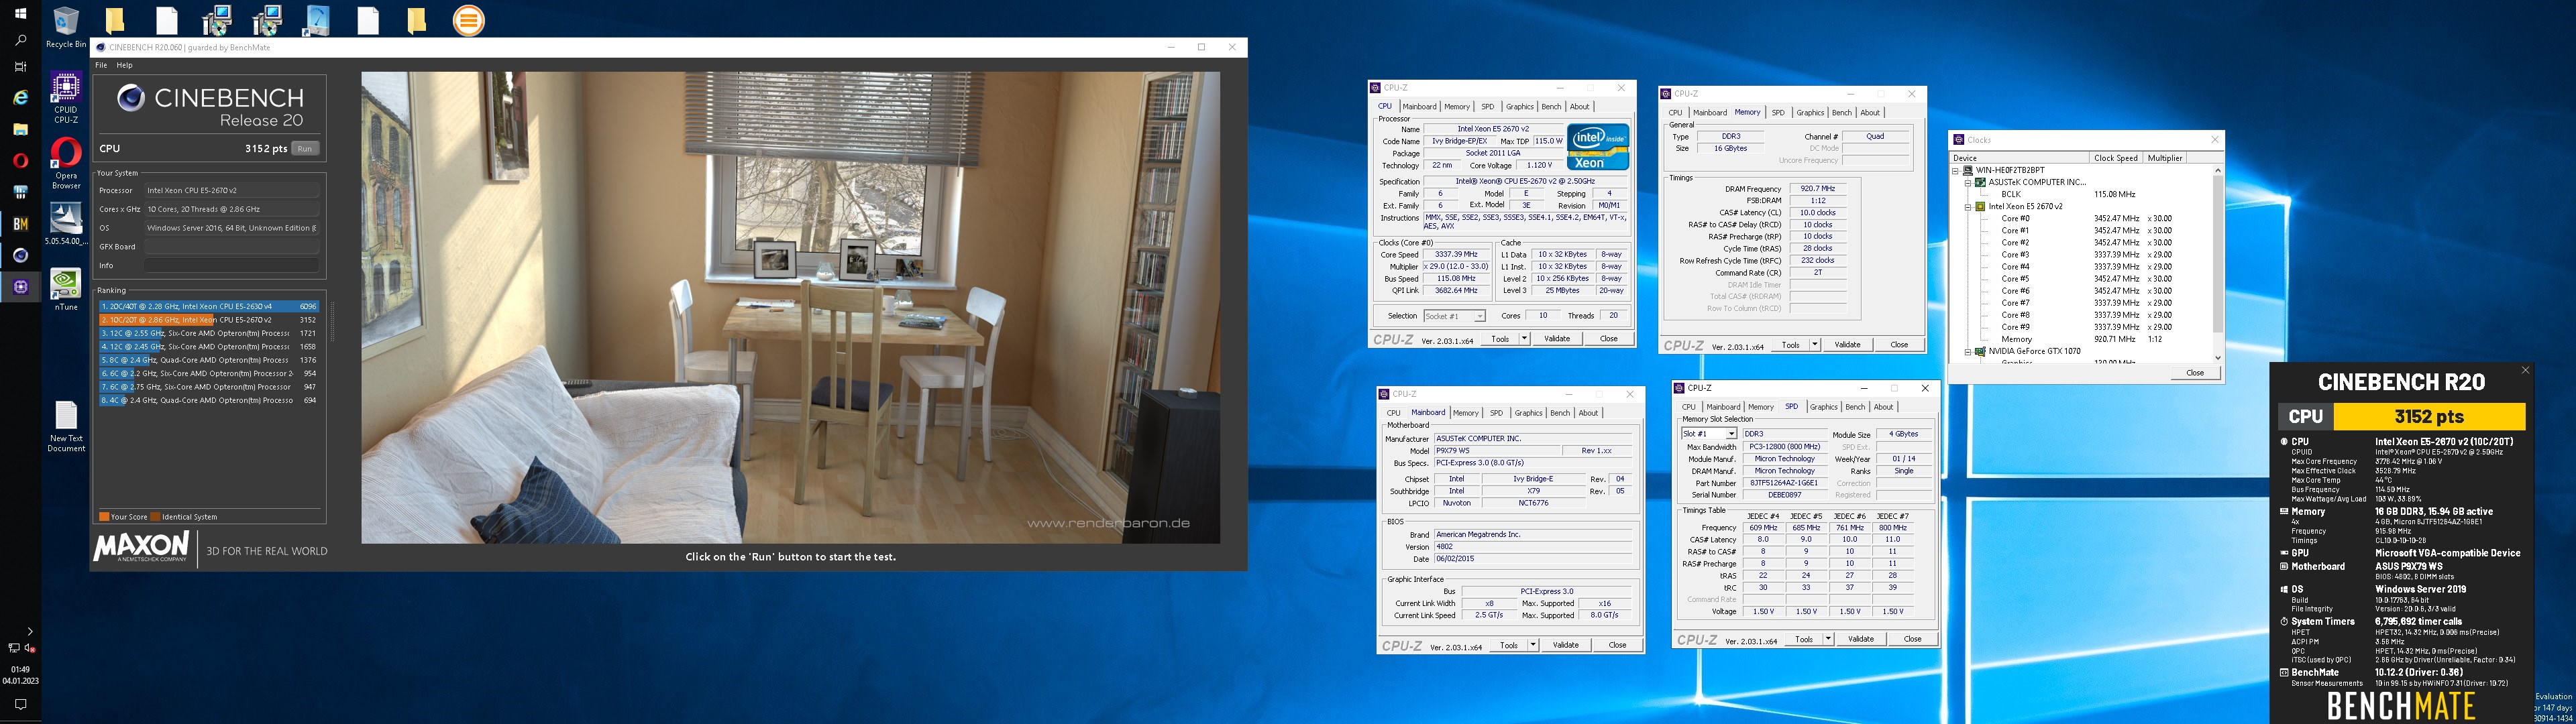Launch Internet Explorer from the taskbar
Image resolution: width=2576 pixels, height=724 pixels.
20,97
